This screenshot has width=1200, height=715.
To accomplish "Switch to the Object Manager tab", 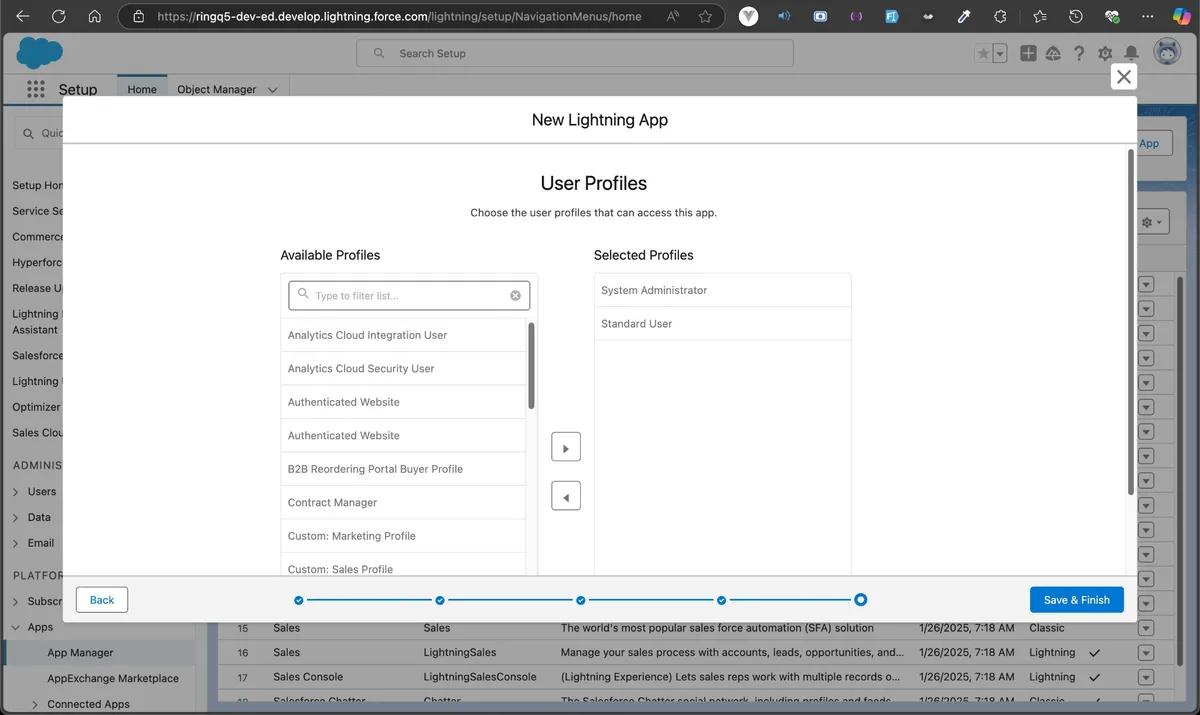I will pos(217,89).
